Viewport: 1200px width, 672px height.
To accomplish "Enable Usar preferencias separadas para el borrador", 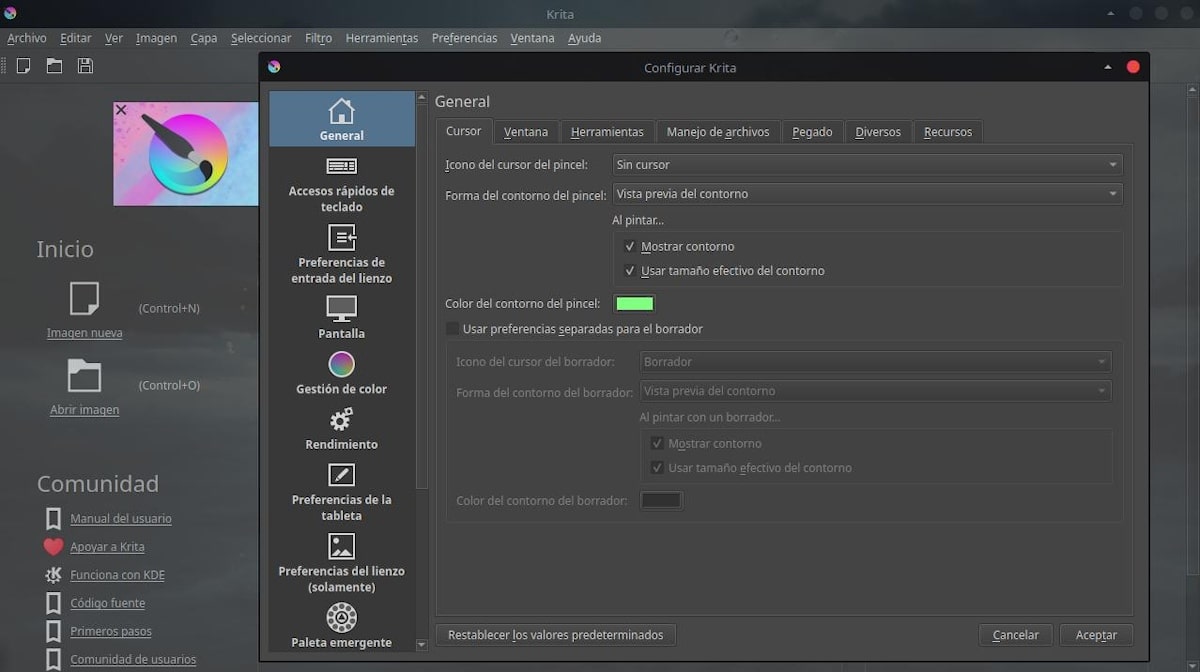I will click(x=451, y=328).
